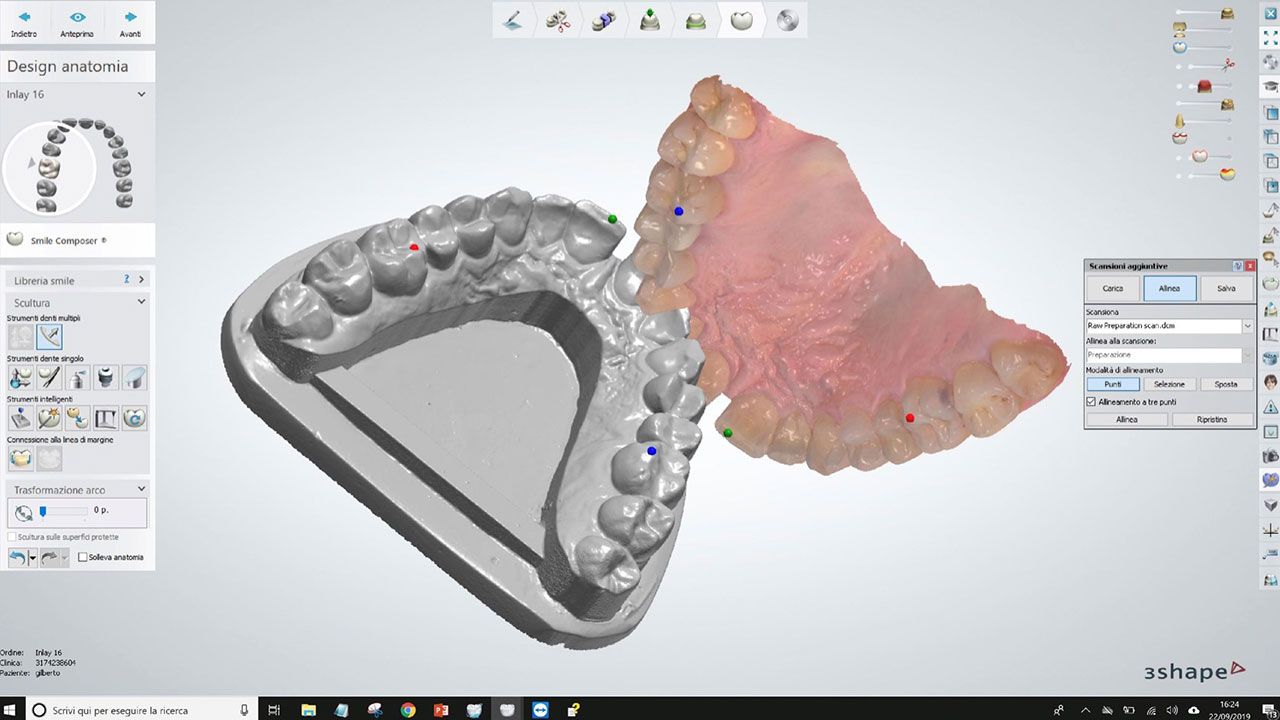Click the scissors scan trimming step icon
The height and width of the screenshot is (720, 1280).
point(558,20)
